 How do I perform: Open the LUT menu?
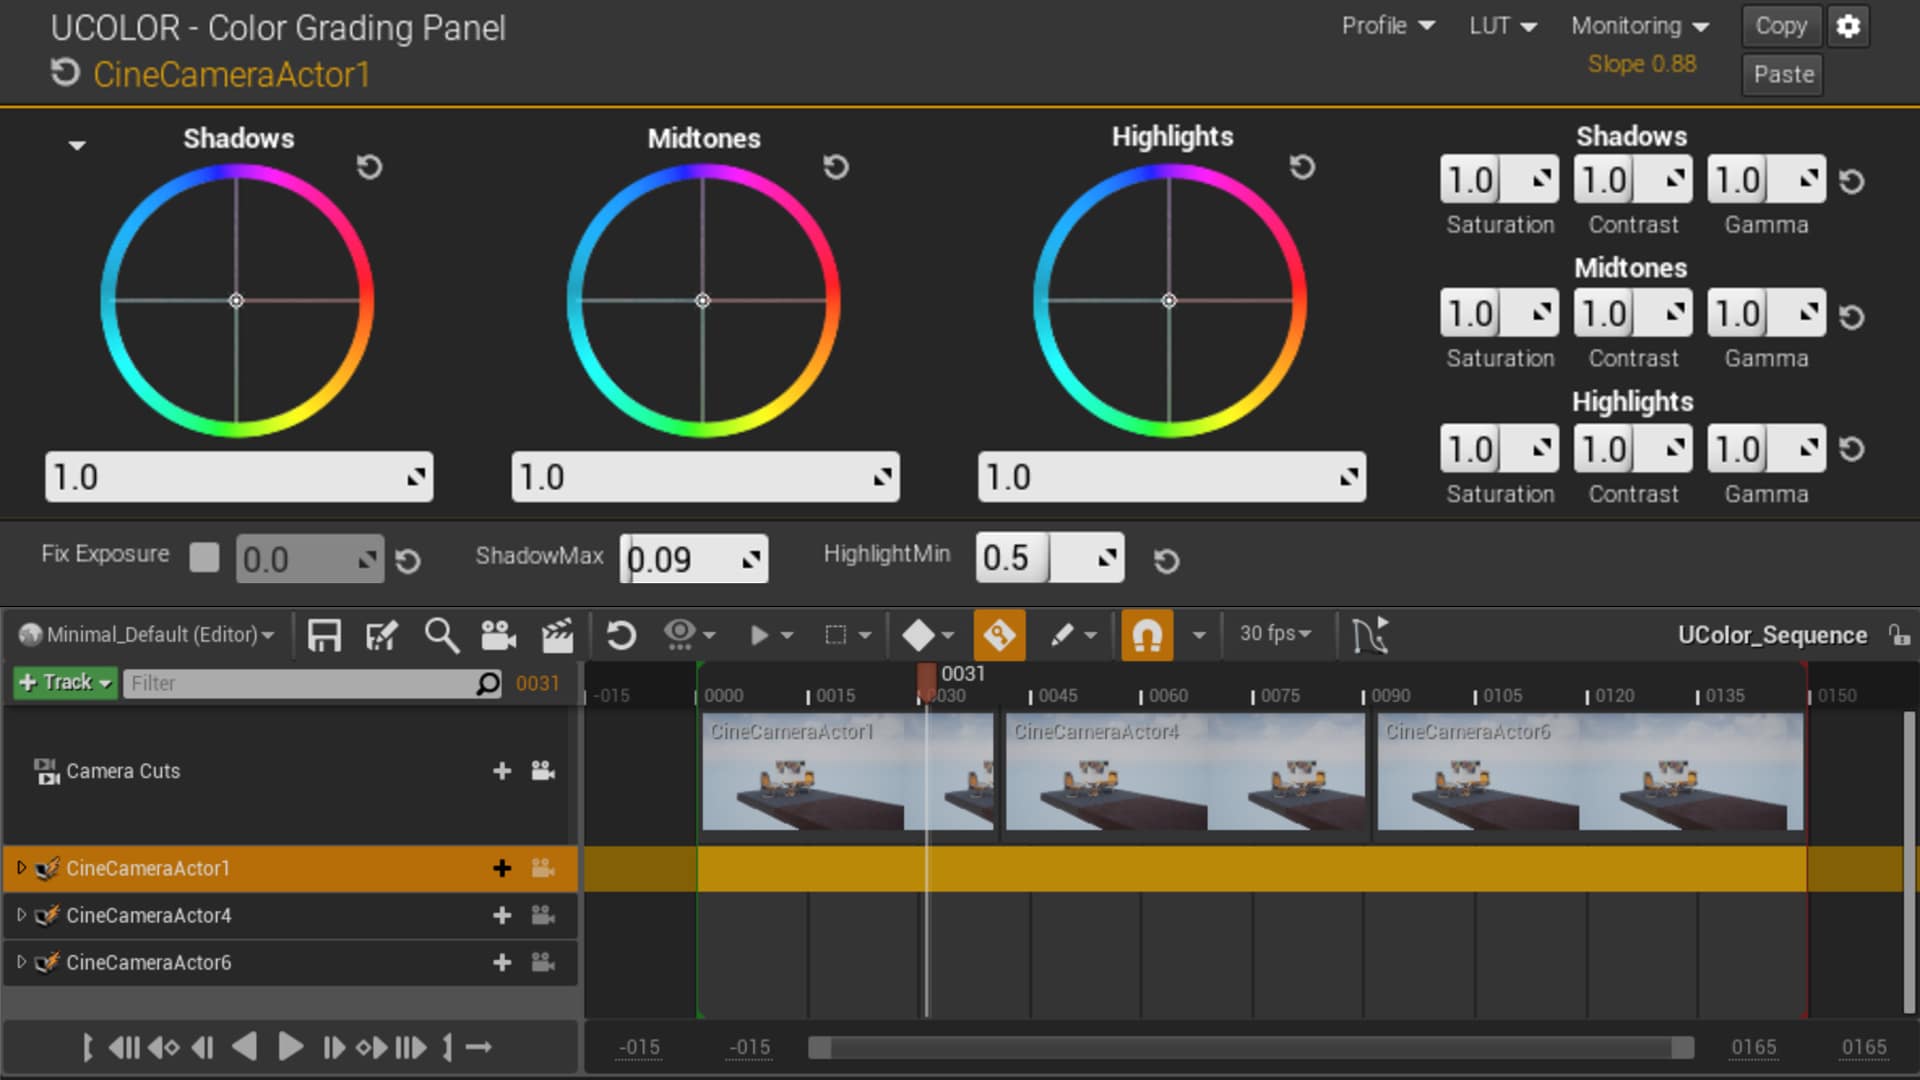point(1500,26)
